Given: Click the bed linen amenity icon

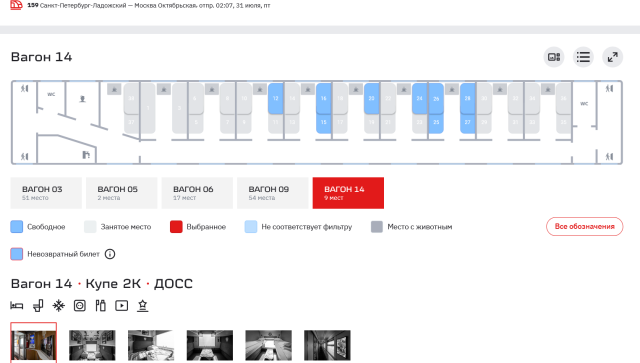Looking at the screenshot, I should pos(17,306).
